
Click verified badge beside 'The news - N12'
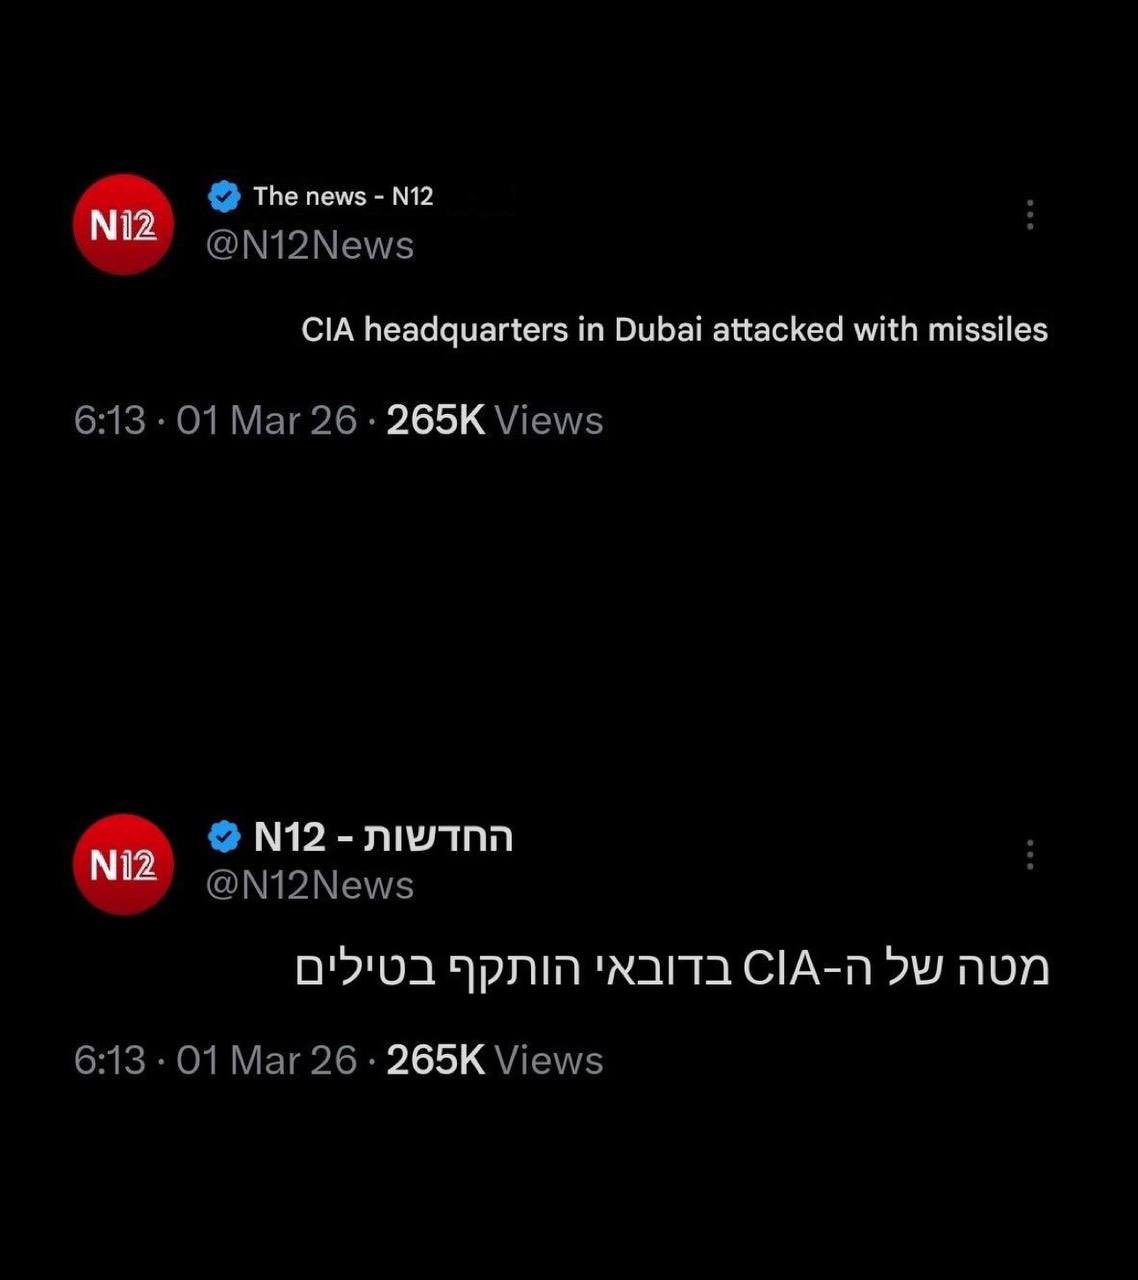(224, 196)
